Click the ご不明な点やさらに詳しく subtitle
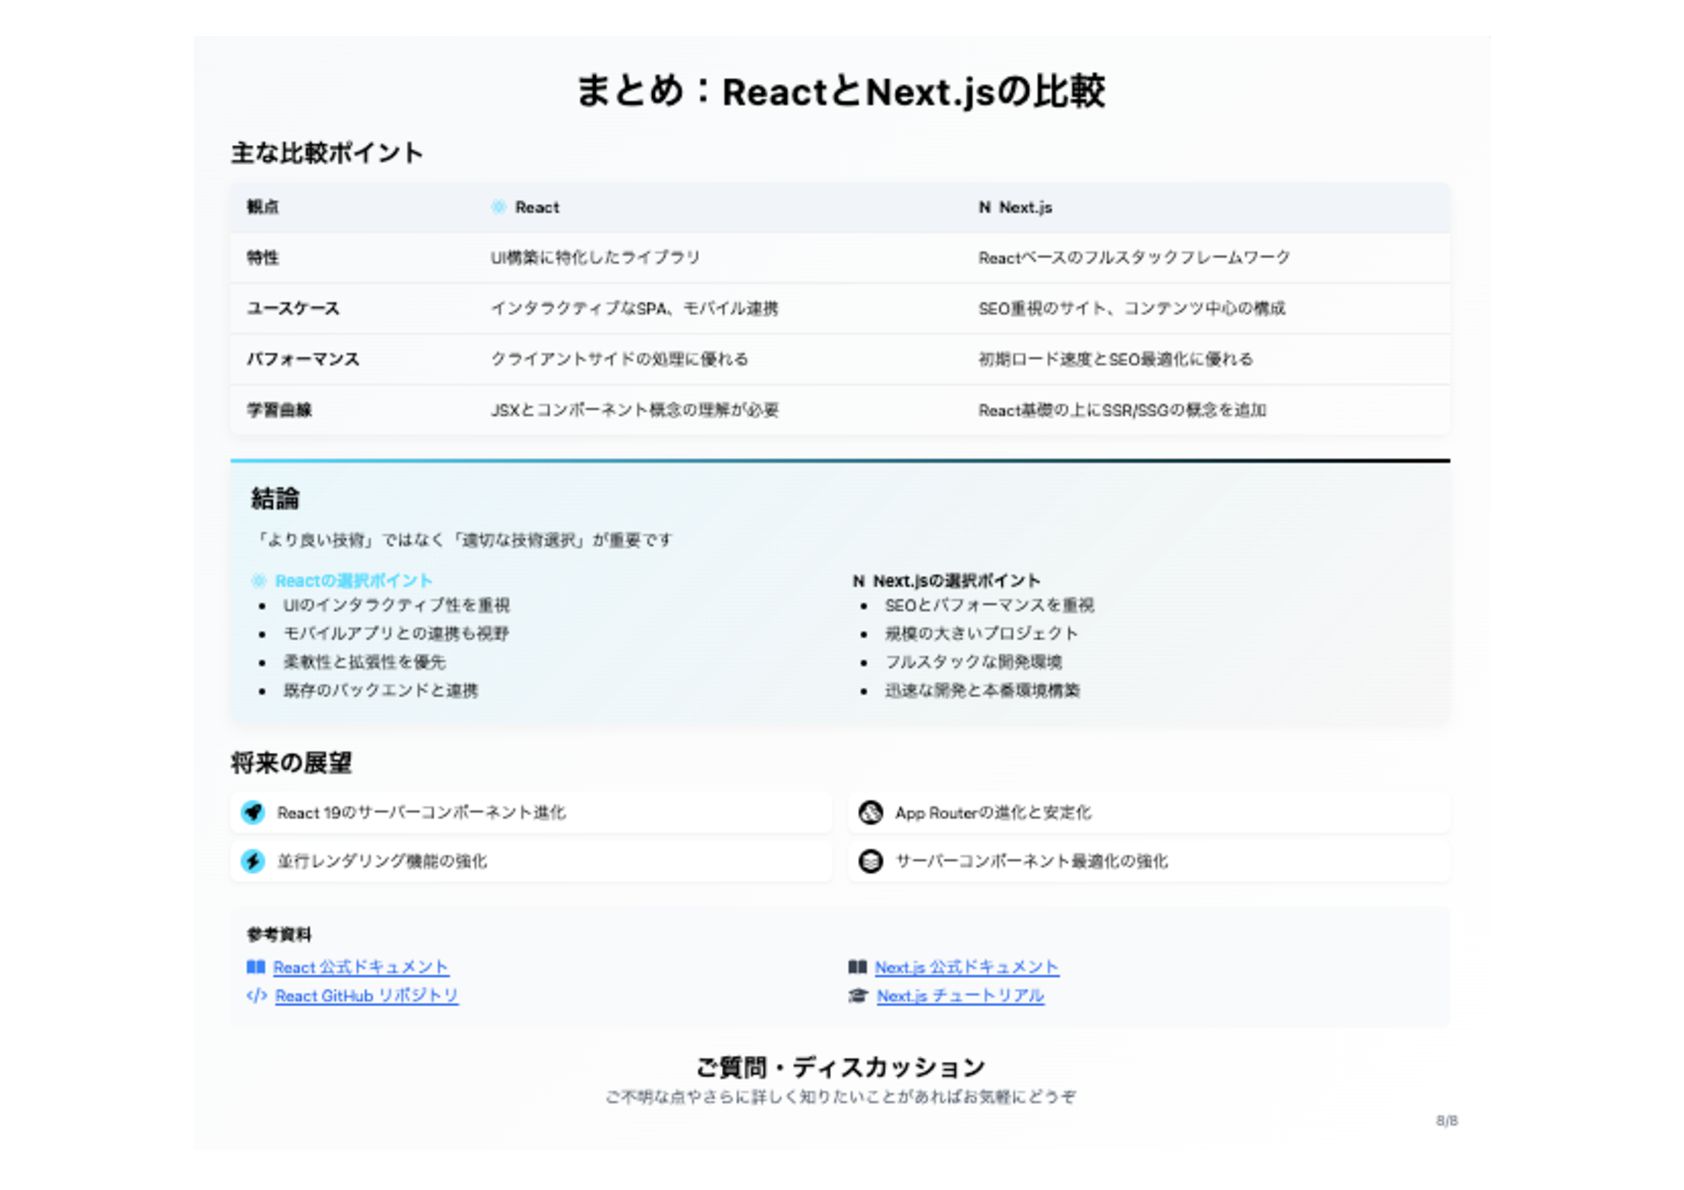The width and height of the screenshot is (1684, 1190). tap(841, 1097)
